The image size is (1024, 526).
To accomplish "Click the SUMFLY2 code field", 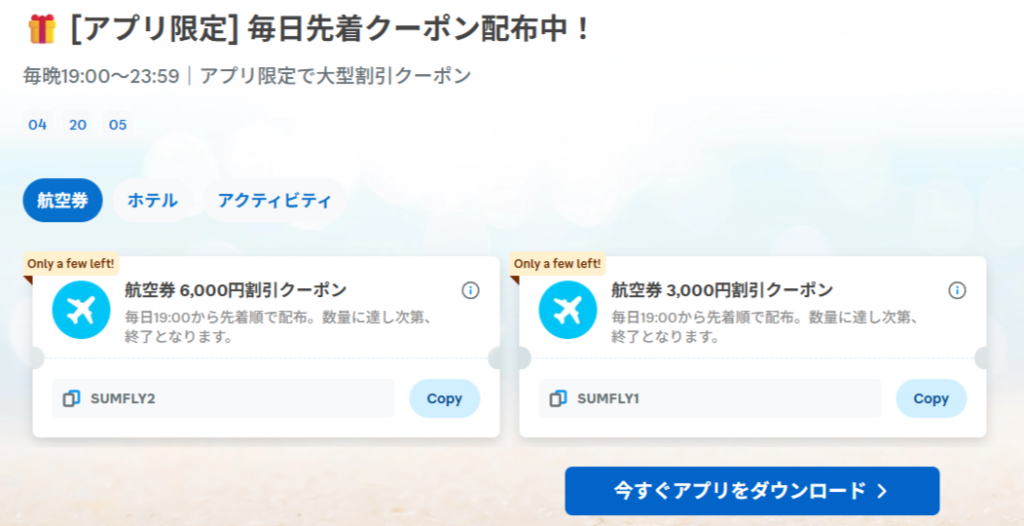I will click(x=223, y=399).
